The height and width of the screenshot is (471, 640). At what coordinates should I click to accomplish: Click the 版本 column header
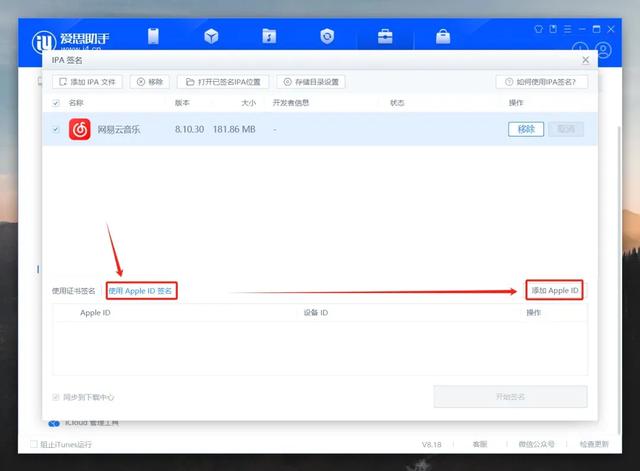click(182, 103)
